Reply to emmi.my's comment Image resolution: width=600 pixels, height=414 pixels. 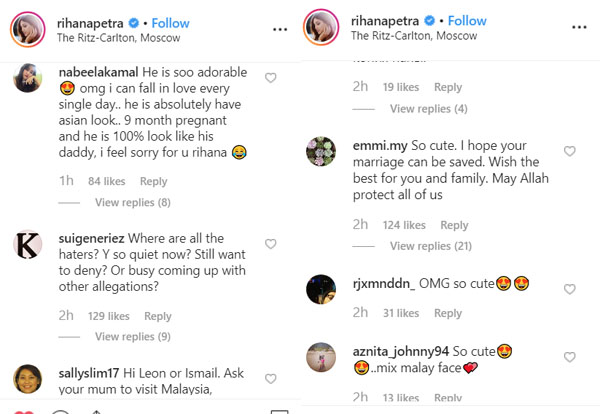tap(454, 225)
